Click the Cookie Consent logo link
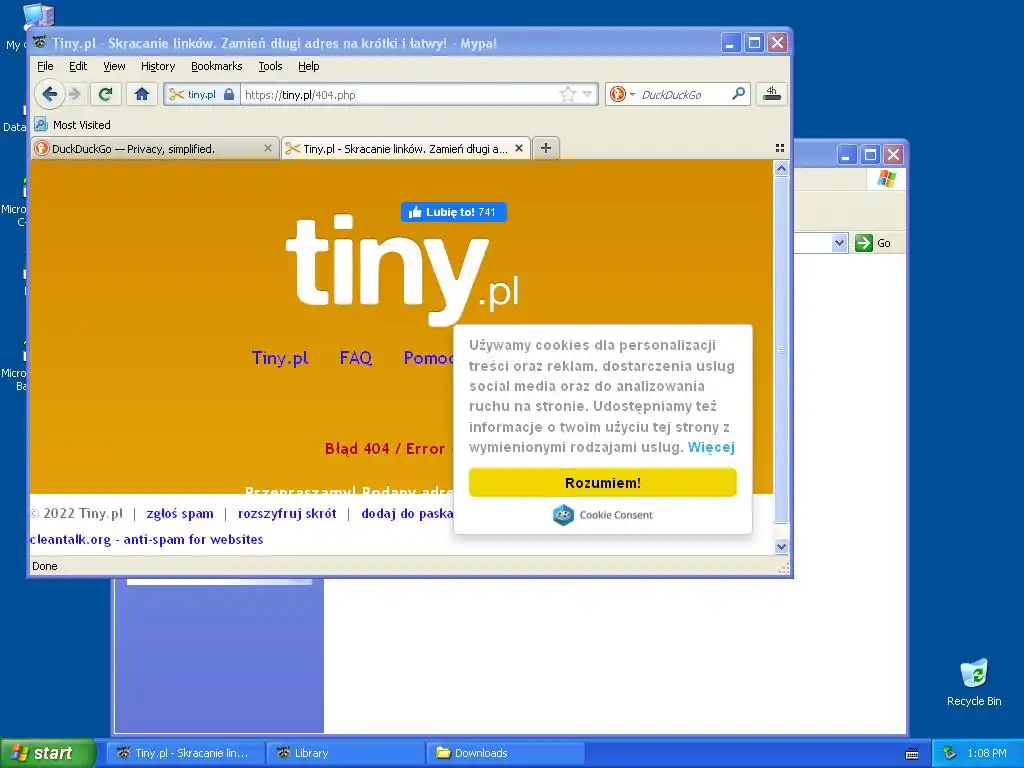Image resolution: width=1024 pixels, height=768 pixels. coord(603,515)
